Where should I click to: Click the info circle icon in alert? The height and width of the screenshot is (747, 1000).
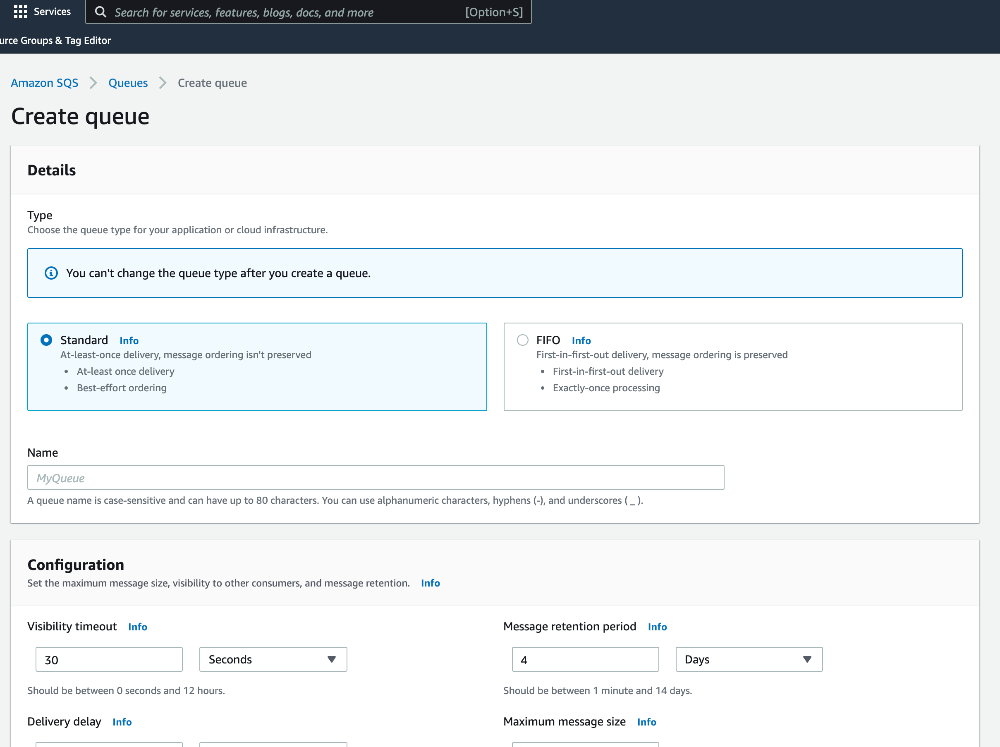52,273
